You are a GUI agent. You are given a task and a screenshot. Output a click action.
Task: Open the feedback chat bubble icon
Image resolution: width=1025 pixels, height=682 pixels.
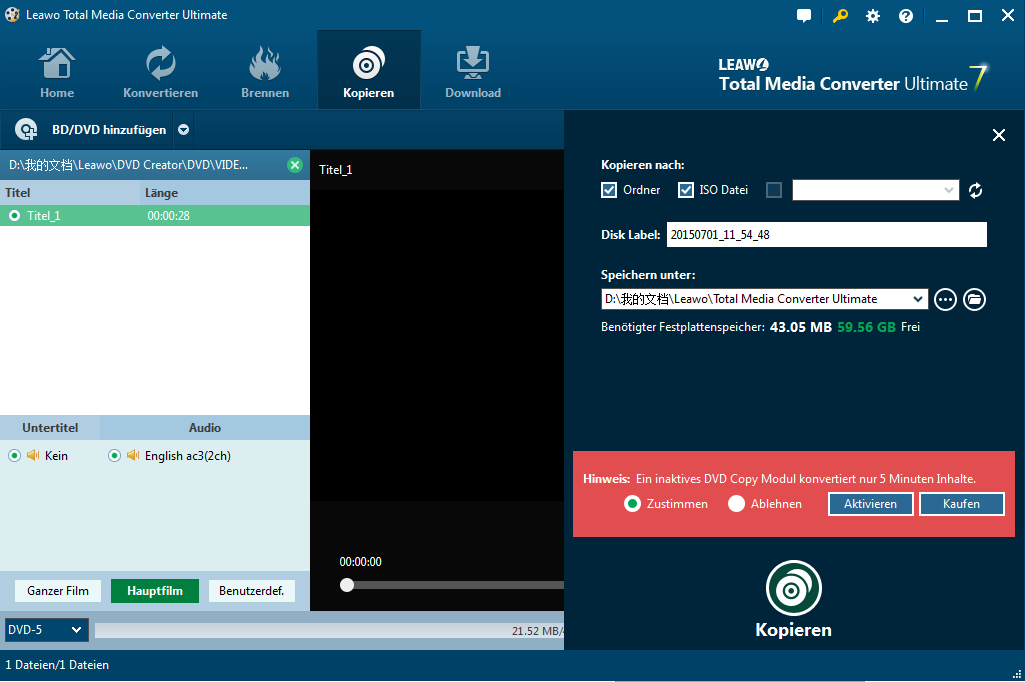click(x=804, y=16)
